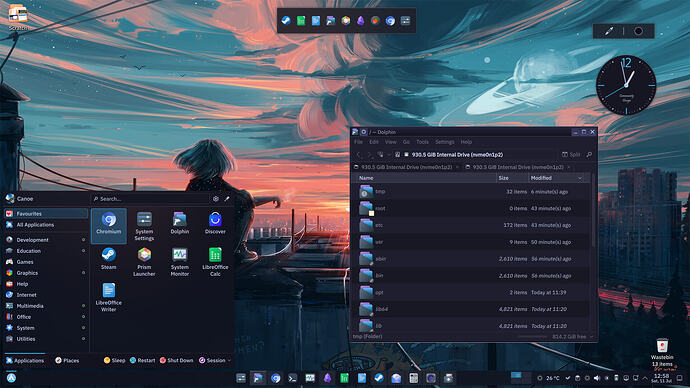This screenshot has height=388, width=690.
Task: Launch Prism Launcher from the top dock
Action: coord(345,21)
